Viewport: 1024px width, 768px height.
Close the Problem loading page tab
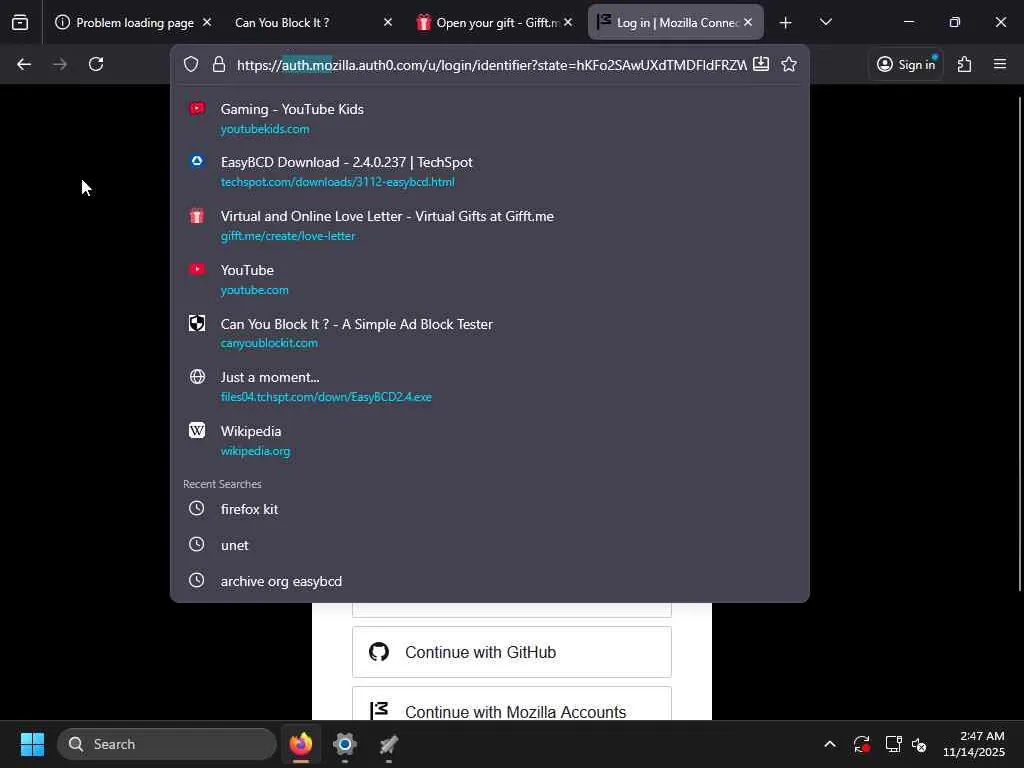(206, 22)
